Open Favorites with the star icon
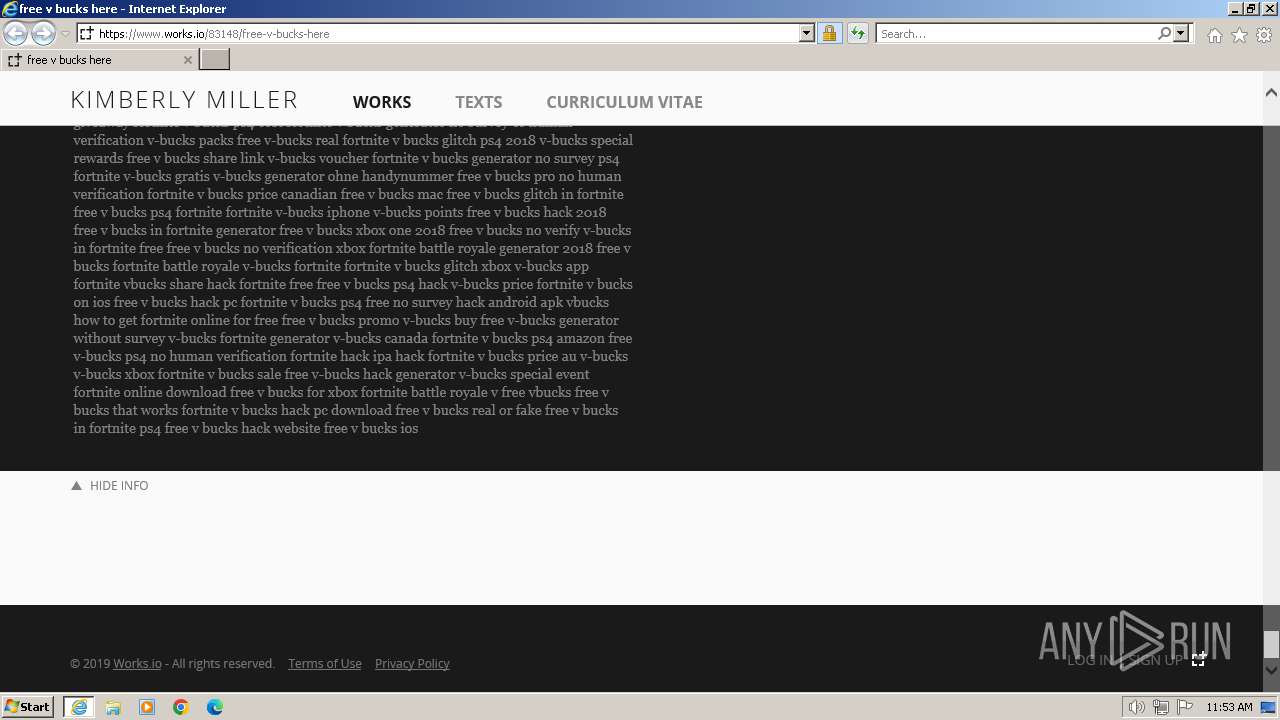 click(x=1239, y=35)
